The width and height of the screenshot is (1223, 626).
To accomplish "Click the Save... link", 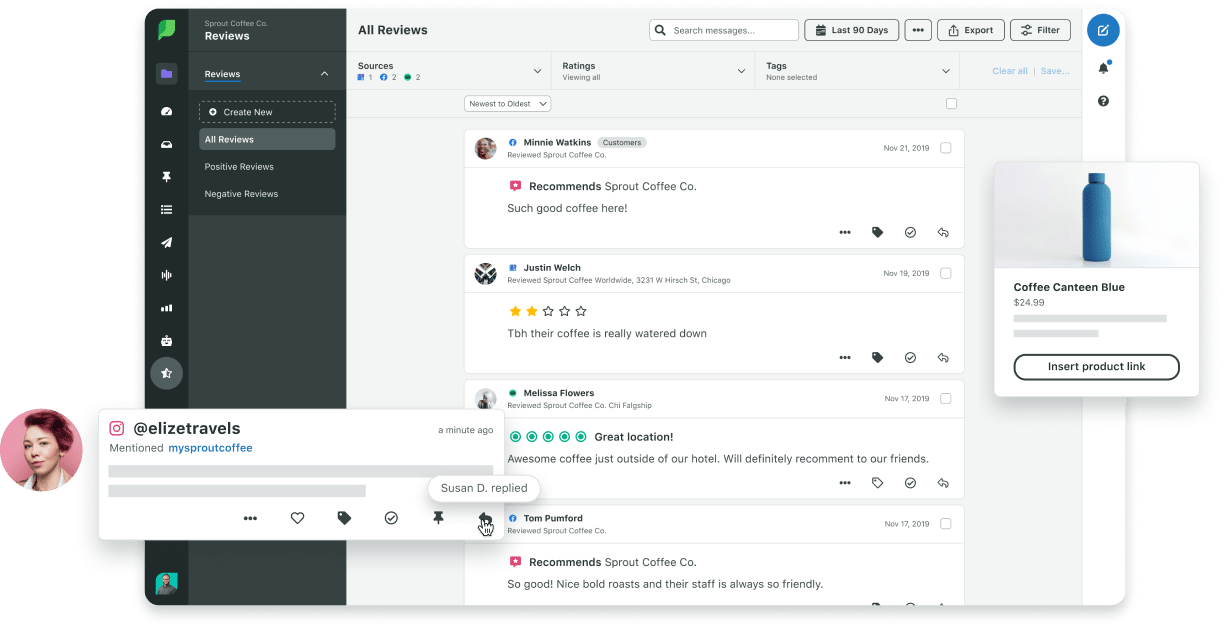I will pos(1055,71).
